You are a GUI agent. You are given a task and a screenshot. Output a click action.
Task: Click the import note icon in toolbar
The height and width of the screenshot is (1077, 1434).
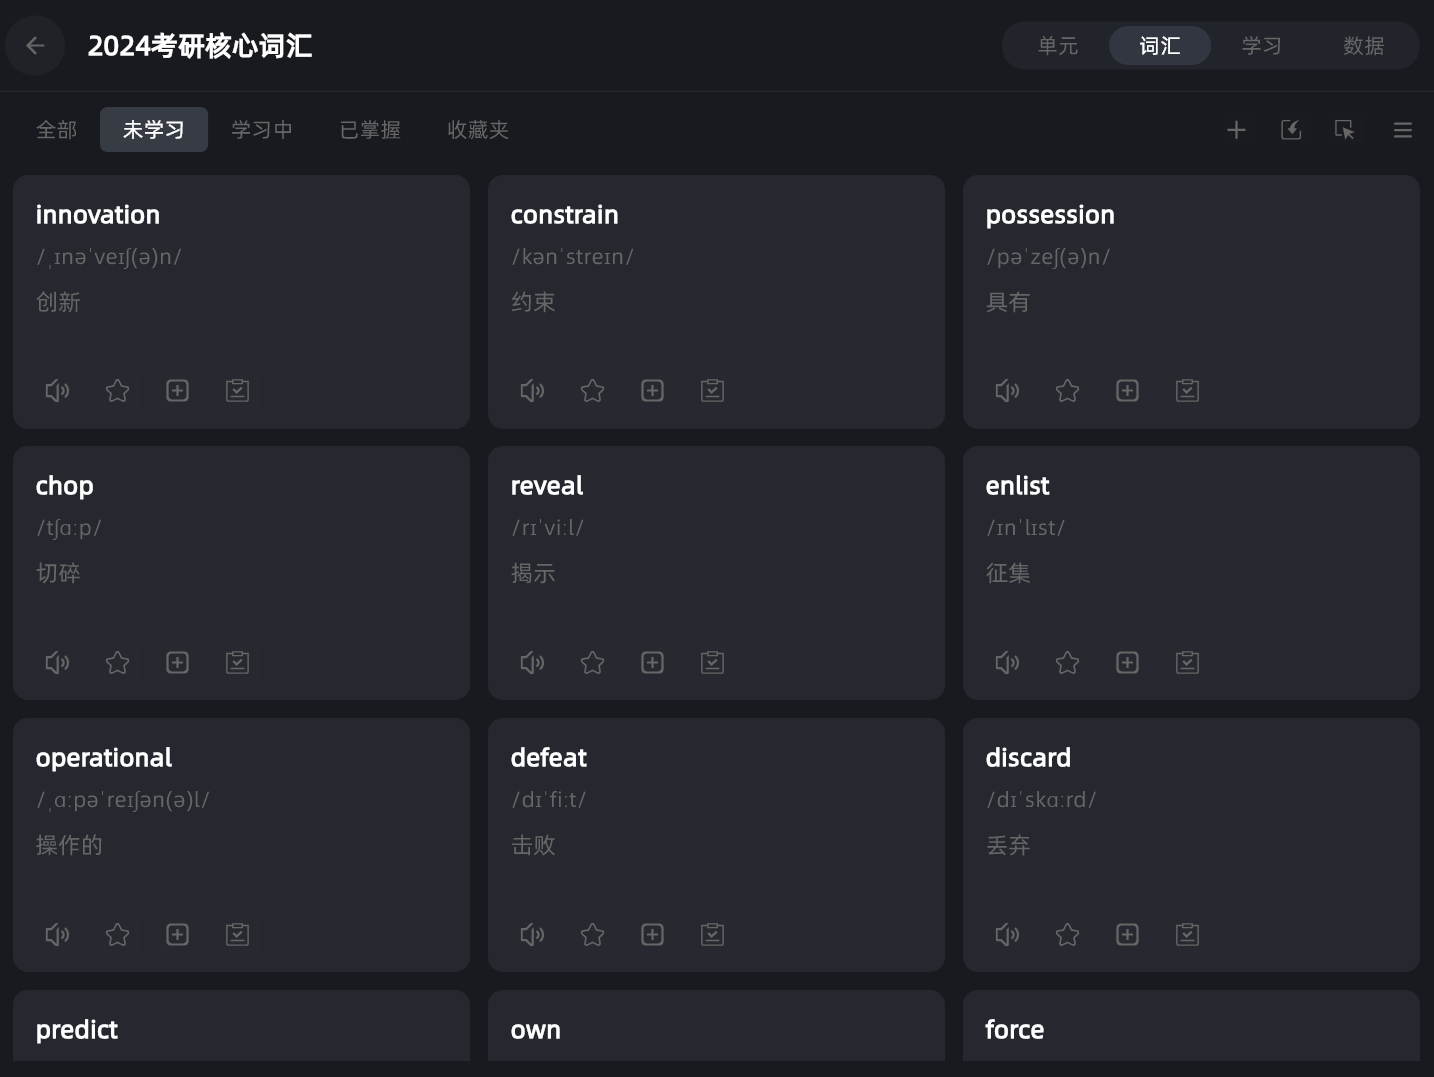pyautogui.click(x=1290, y=130)
